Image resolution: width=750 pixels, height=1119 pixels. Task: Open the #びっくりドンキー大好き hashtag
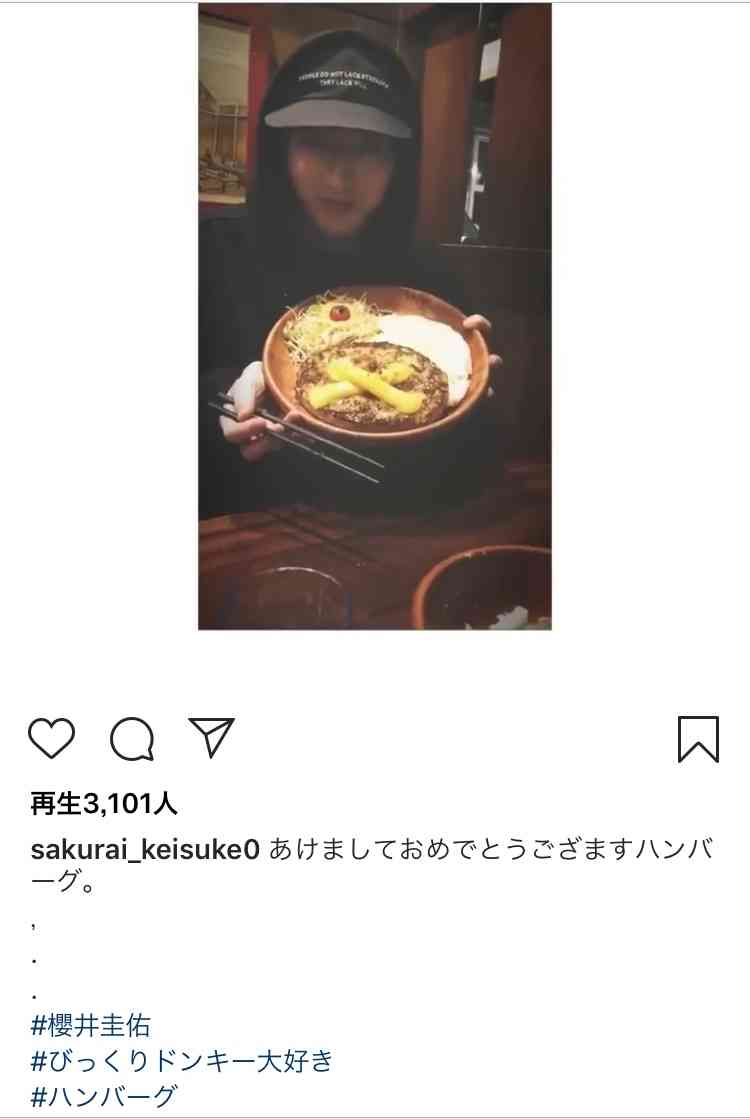click(182, 1060)
